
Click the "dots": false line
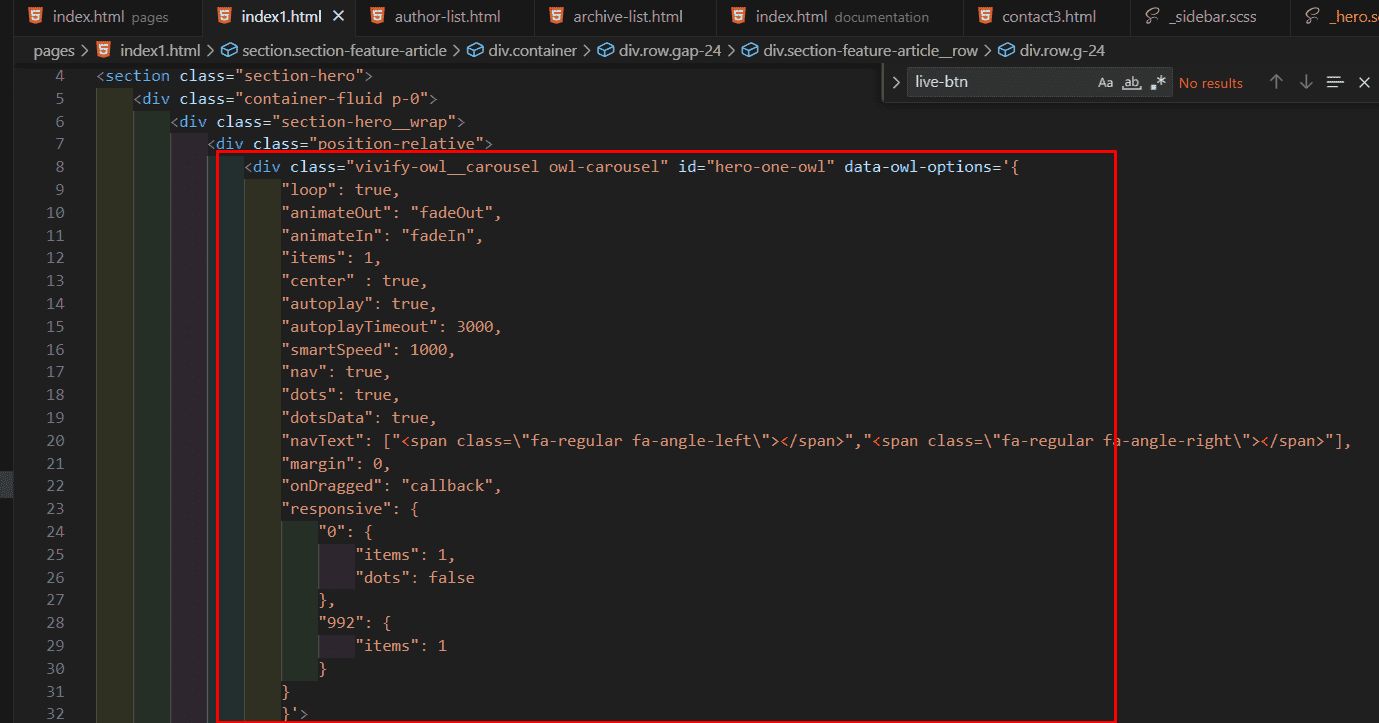coord(415,578)
